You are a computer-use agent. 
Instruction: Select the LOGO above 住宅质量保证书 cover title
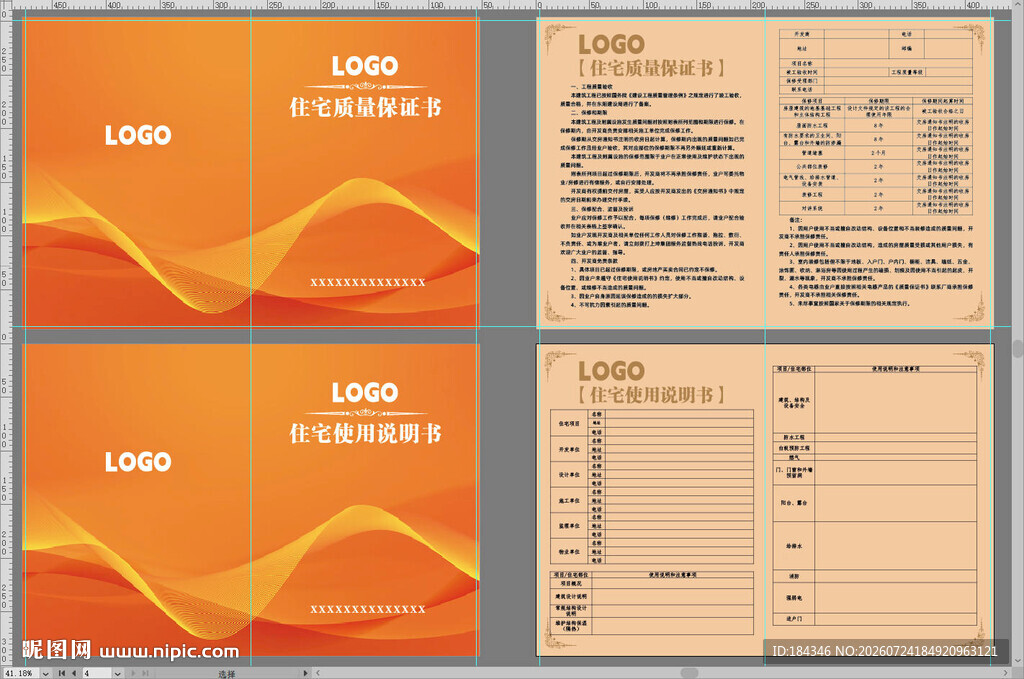tap(365, 65)
